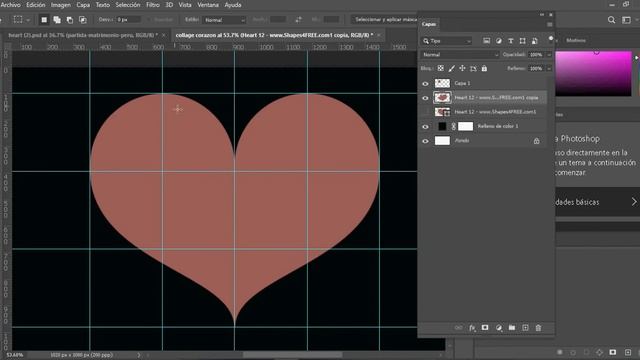This screenshot has width=640, height=360.
Task: Expand the status bar info arrow
Action: click(139, 355)
